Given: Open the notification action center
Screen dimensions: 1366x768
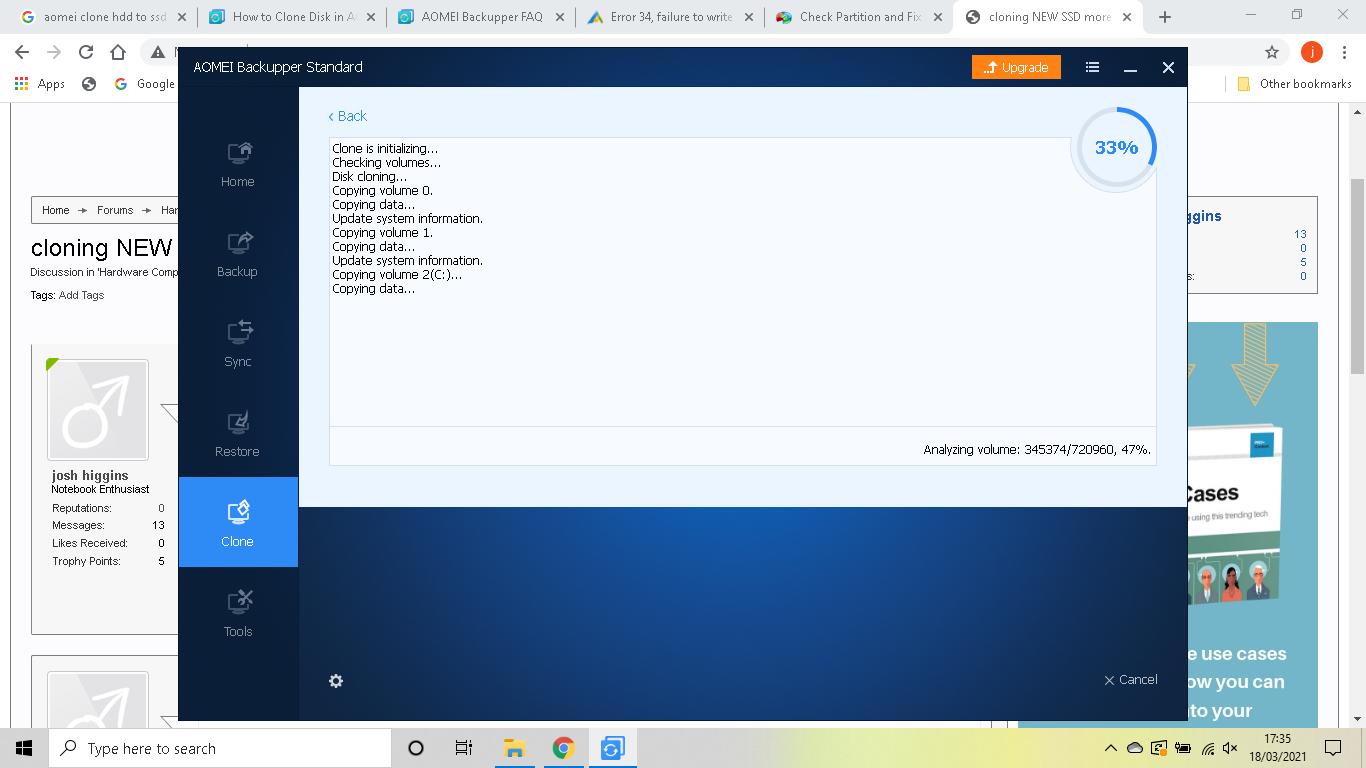Looking at the screenshot, I should click(1333, 748).
